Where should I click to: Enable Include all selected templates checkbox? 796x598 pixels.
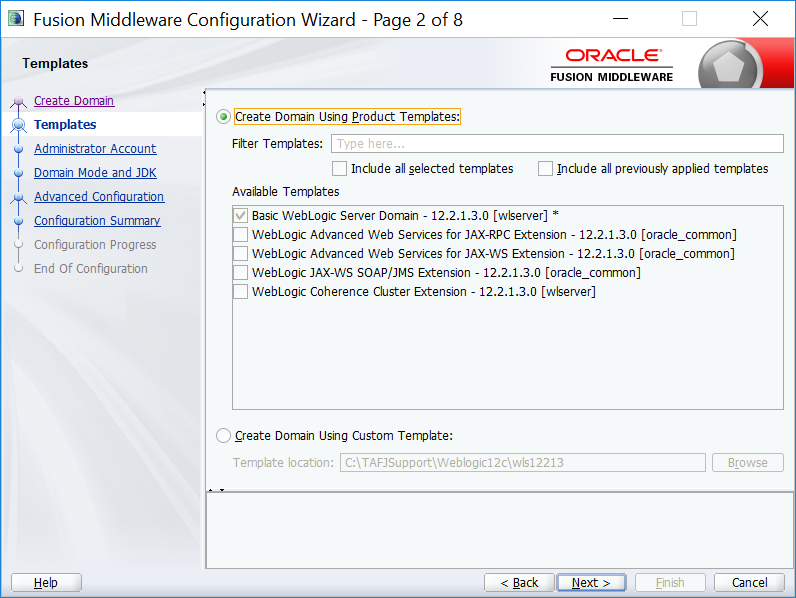point(340,169)
